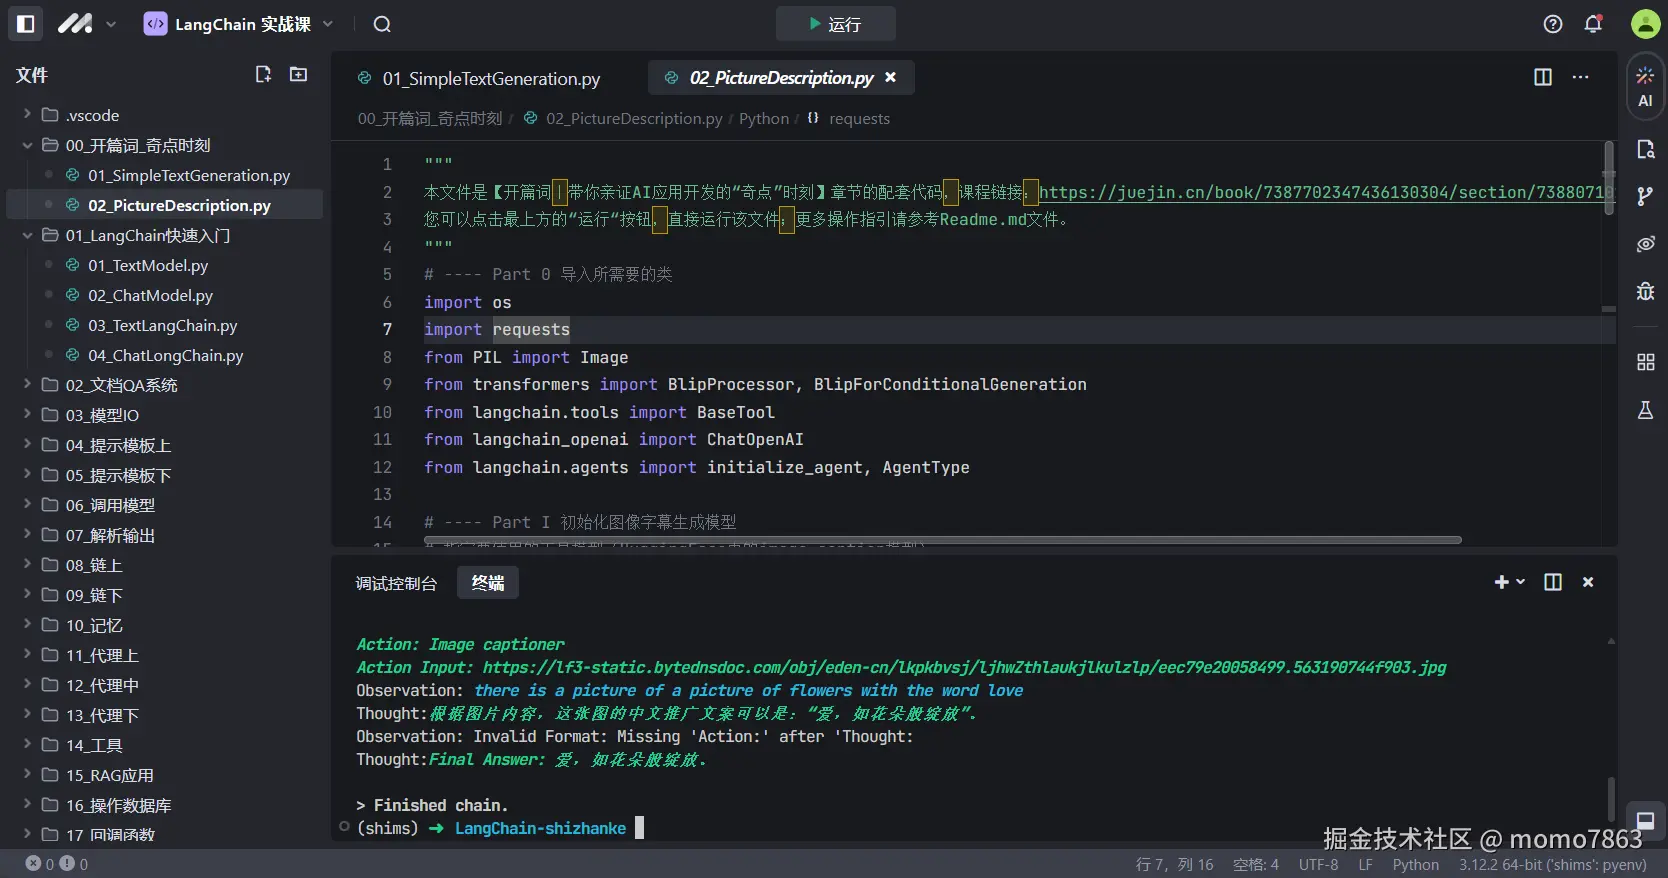
Task: Open the debug bug icon in sidebar
Action: point(1645,291)
